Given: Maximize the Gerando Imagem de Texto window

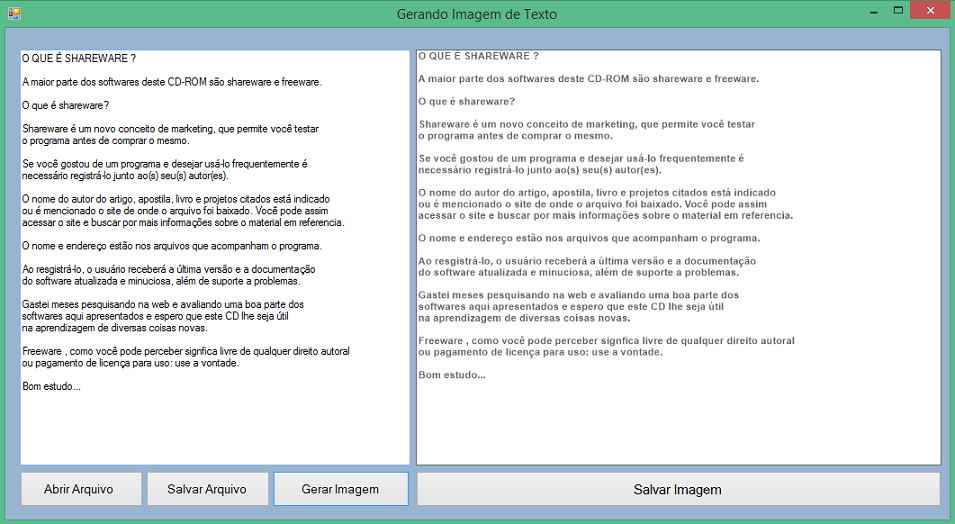Looking at the screenshot, I should (x=898, y=10).
